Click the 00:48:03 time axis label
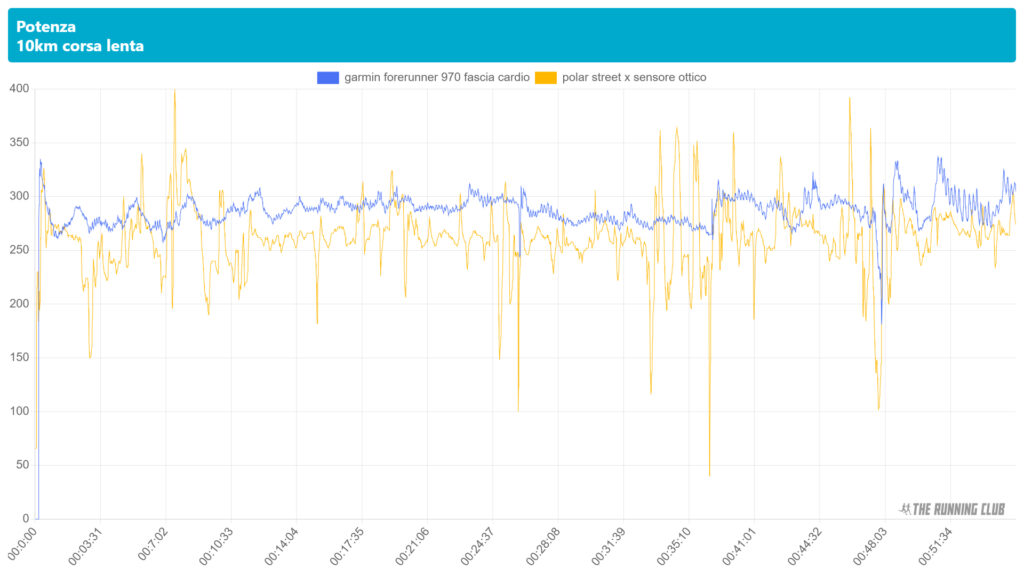This screenshot has width=1024, height=576. pyautogui.click(x=870, y=546)
